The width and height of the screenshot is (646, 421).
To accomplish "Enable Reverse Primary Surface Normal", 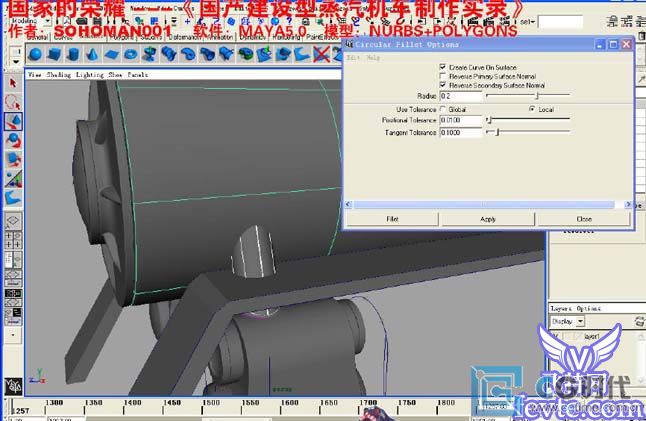I will coord(443,76).
